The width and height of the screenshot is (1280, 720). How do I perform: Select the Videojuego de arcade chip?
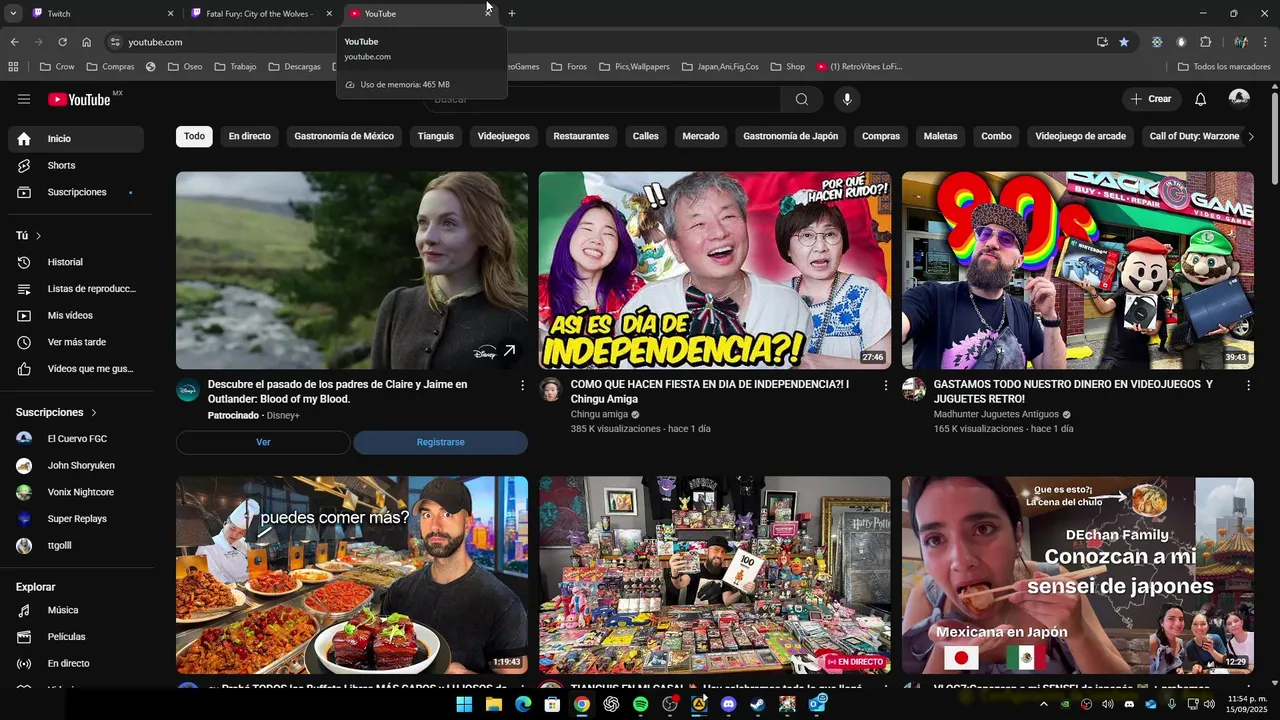point(1080,136)
